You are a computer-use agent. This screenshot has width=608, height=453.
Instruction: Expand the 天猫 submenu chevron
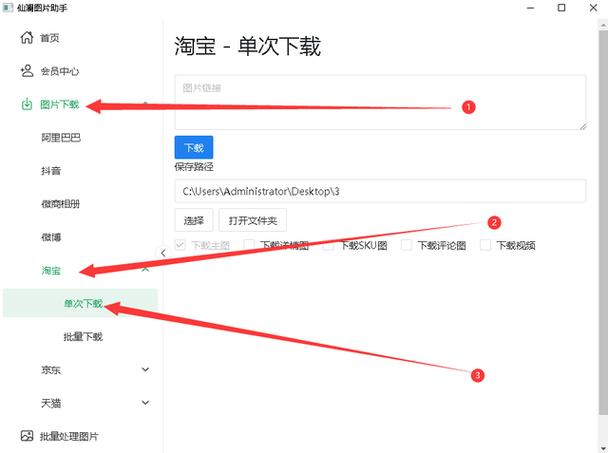point(146,403)
